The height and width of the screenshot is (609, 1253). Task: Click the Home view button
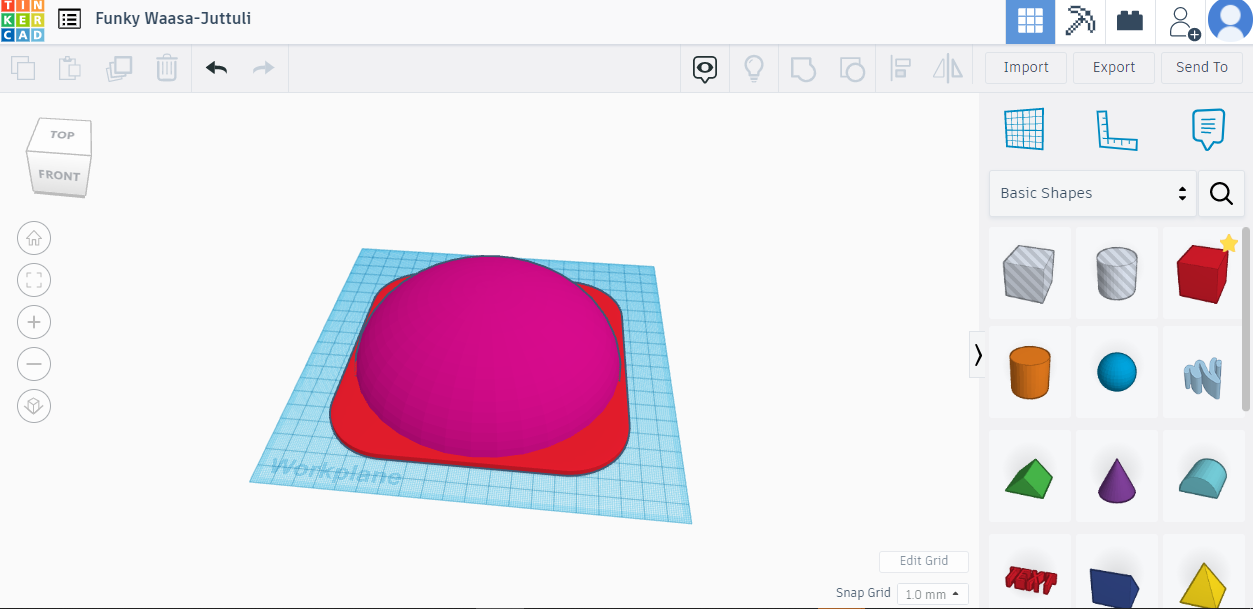pyautogui.click(x=34, y=238)
